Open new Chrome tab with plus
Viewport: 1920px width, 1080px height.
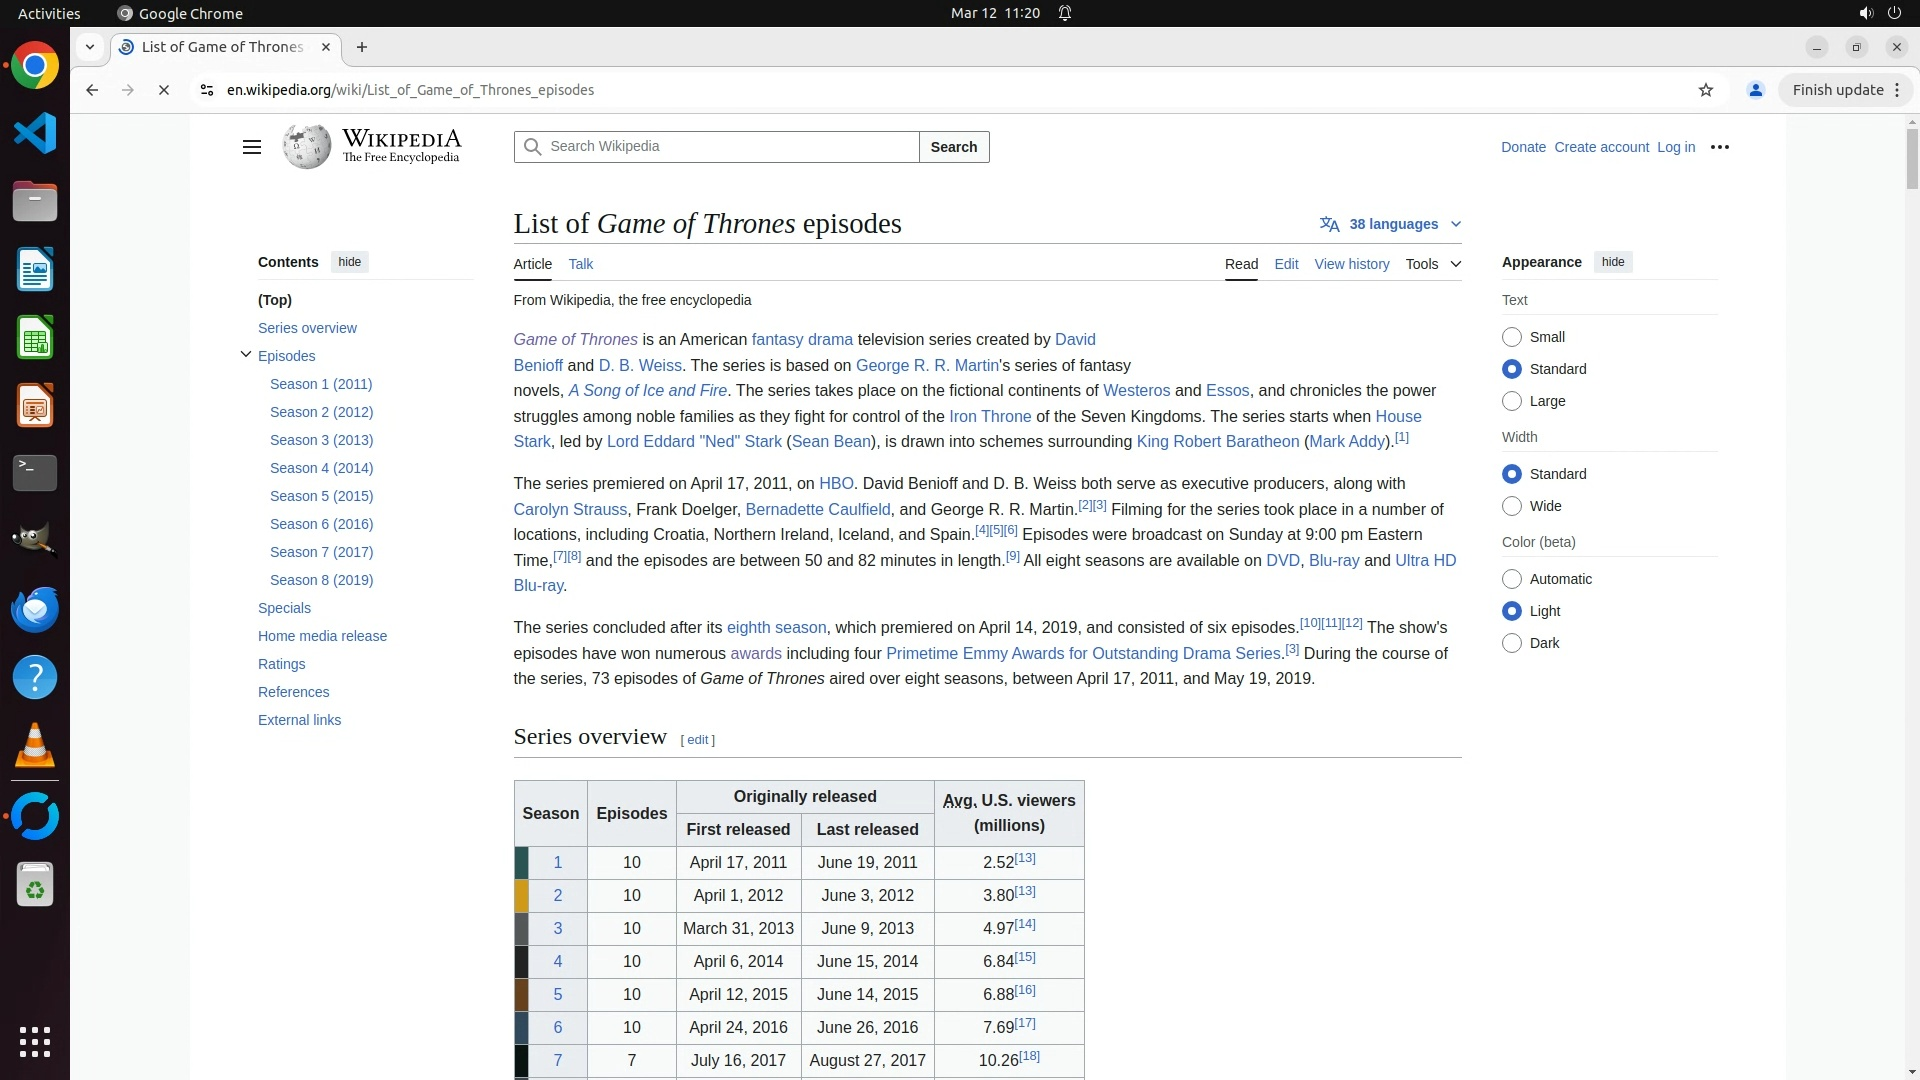362,47
